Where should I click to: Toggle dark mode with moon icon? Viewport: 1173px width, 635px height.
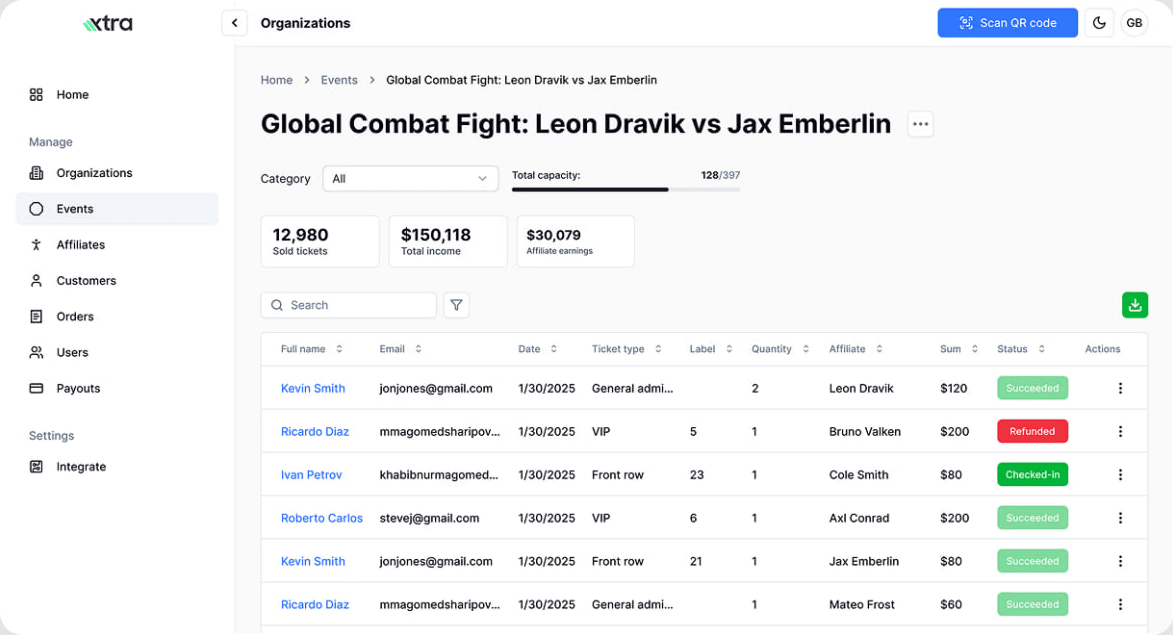click(1099, 23)
